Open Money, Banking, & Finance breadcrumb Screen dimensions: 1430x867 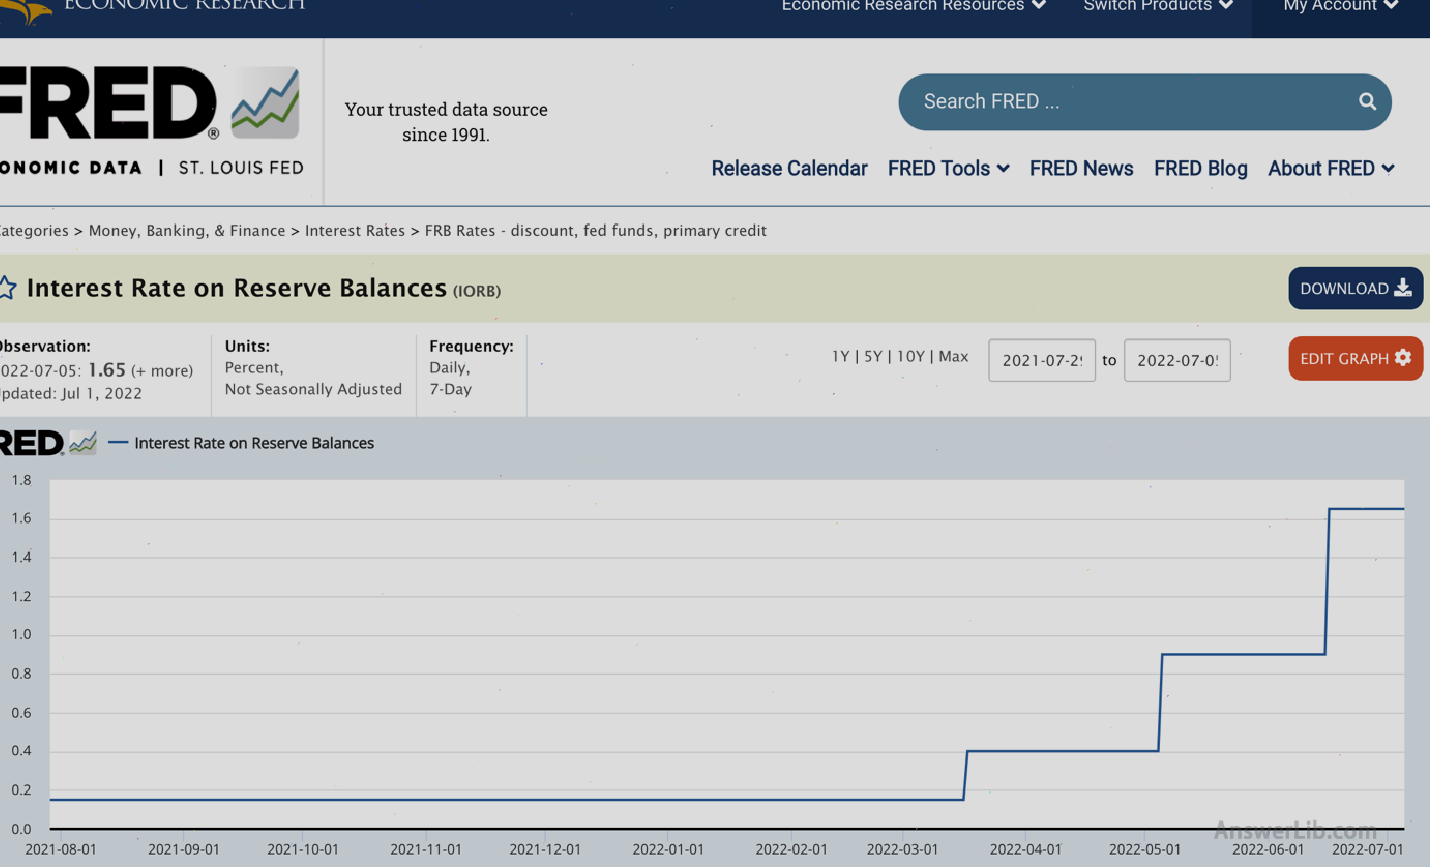pyautogui.click(x=187, y=230)
